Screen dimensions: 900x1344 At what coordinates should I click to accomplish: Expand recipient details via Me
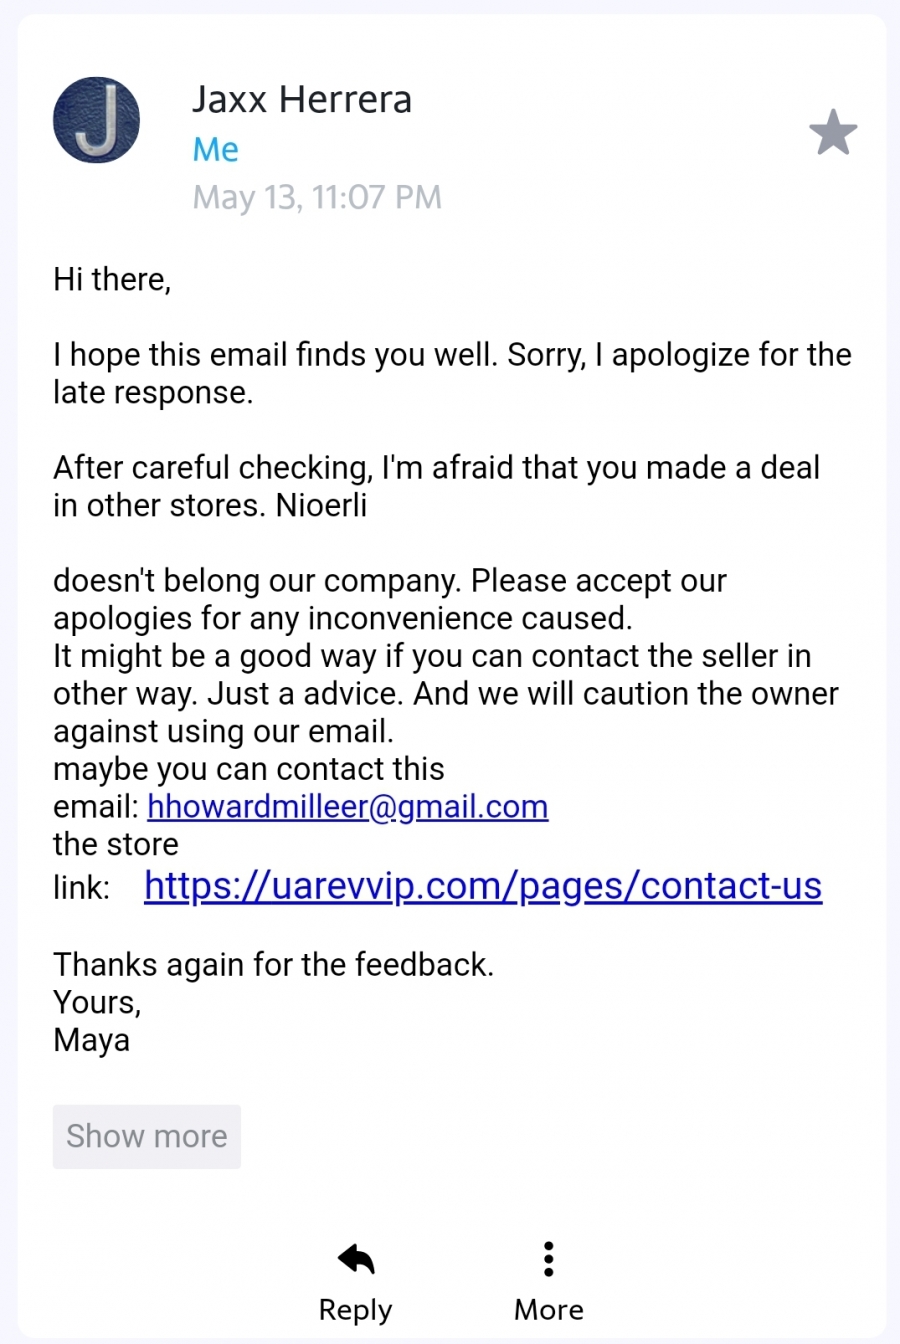tap(216, 149)
